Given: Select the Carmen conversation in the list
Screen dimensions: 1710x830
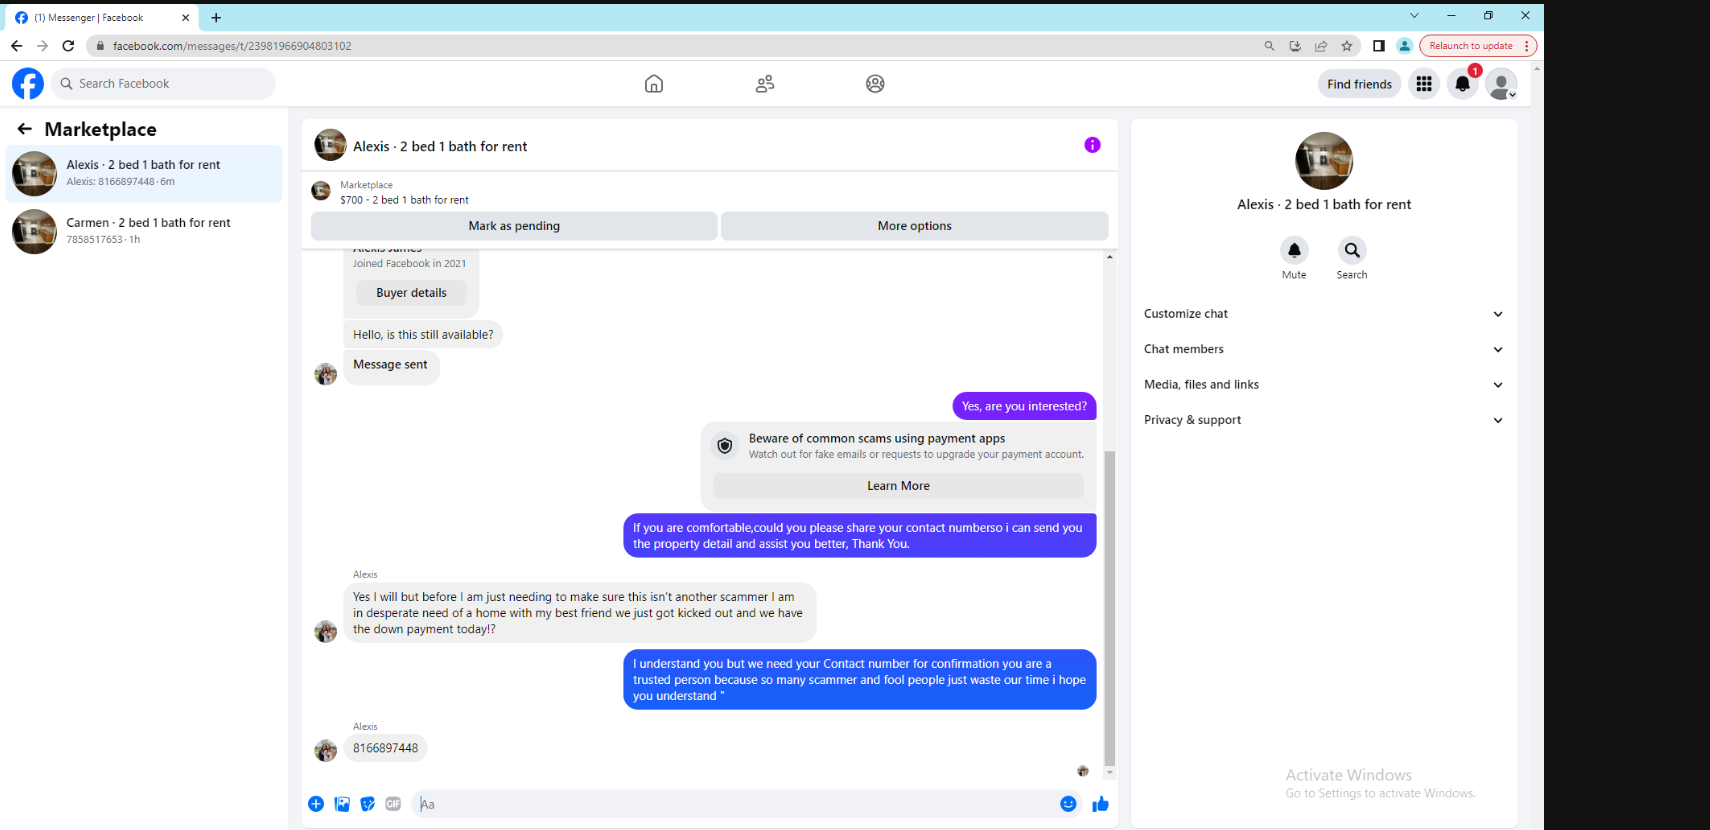Looking at the screenshot, I should point(144,232).
